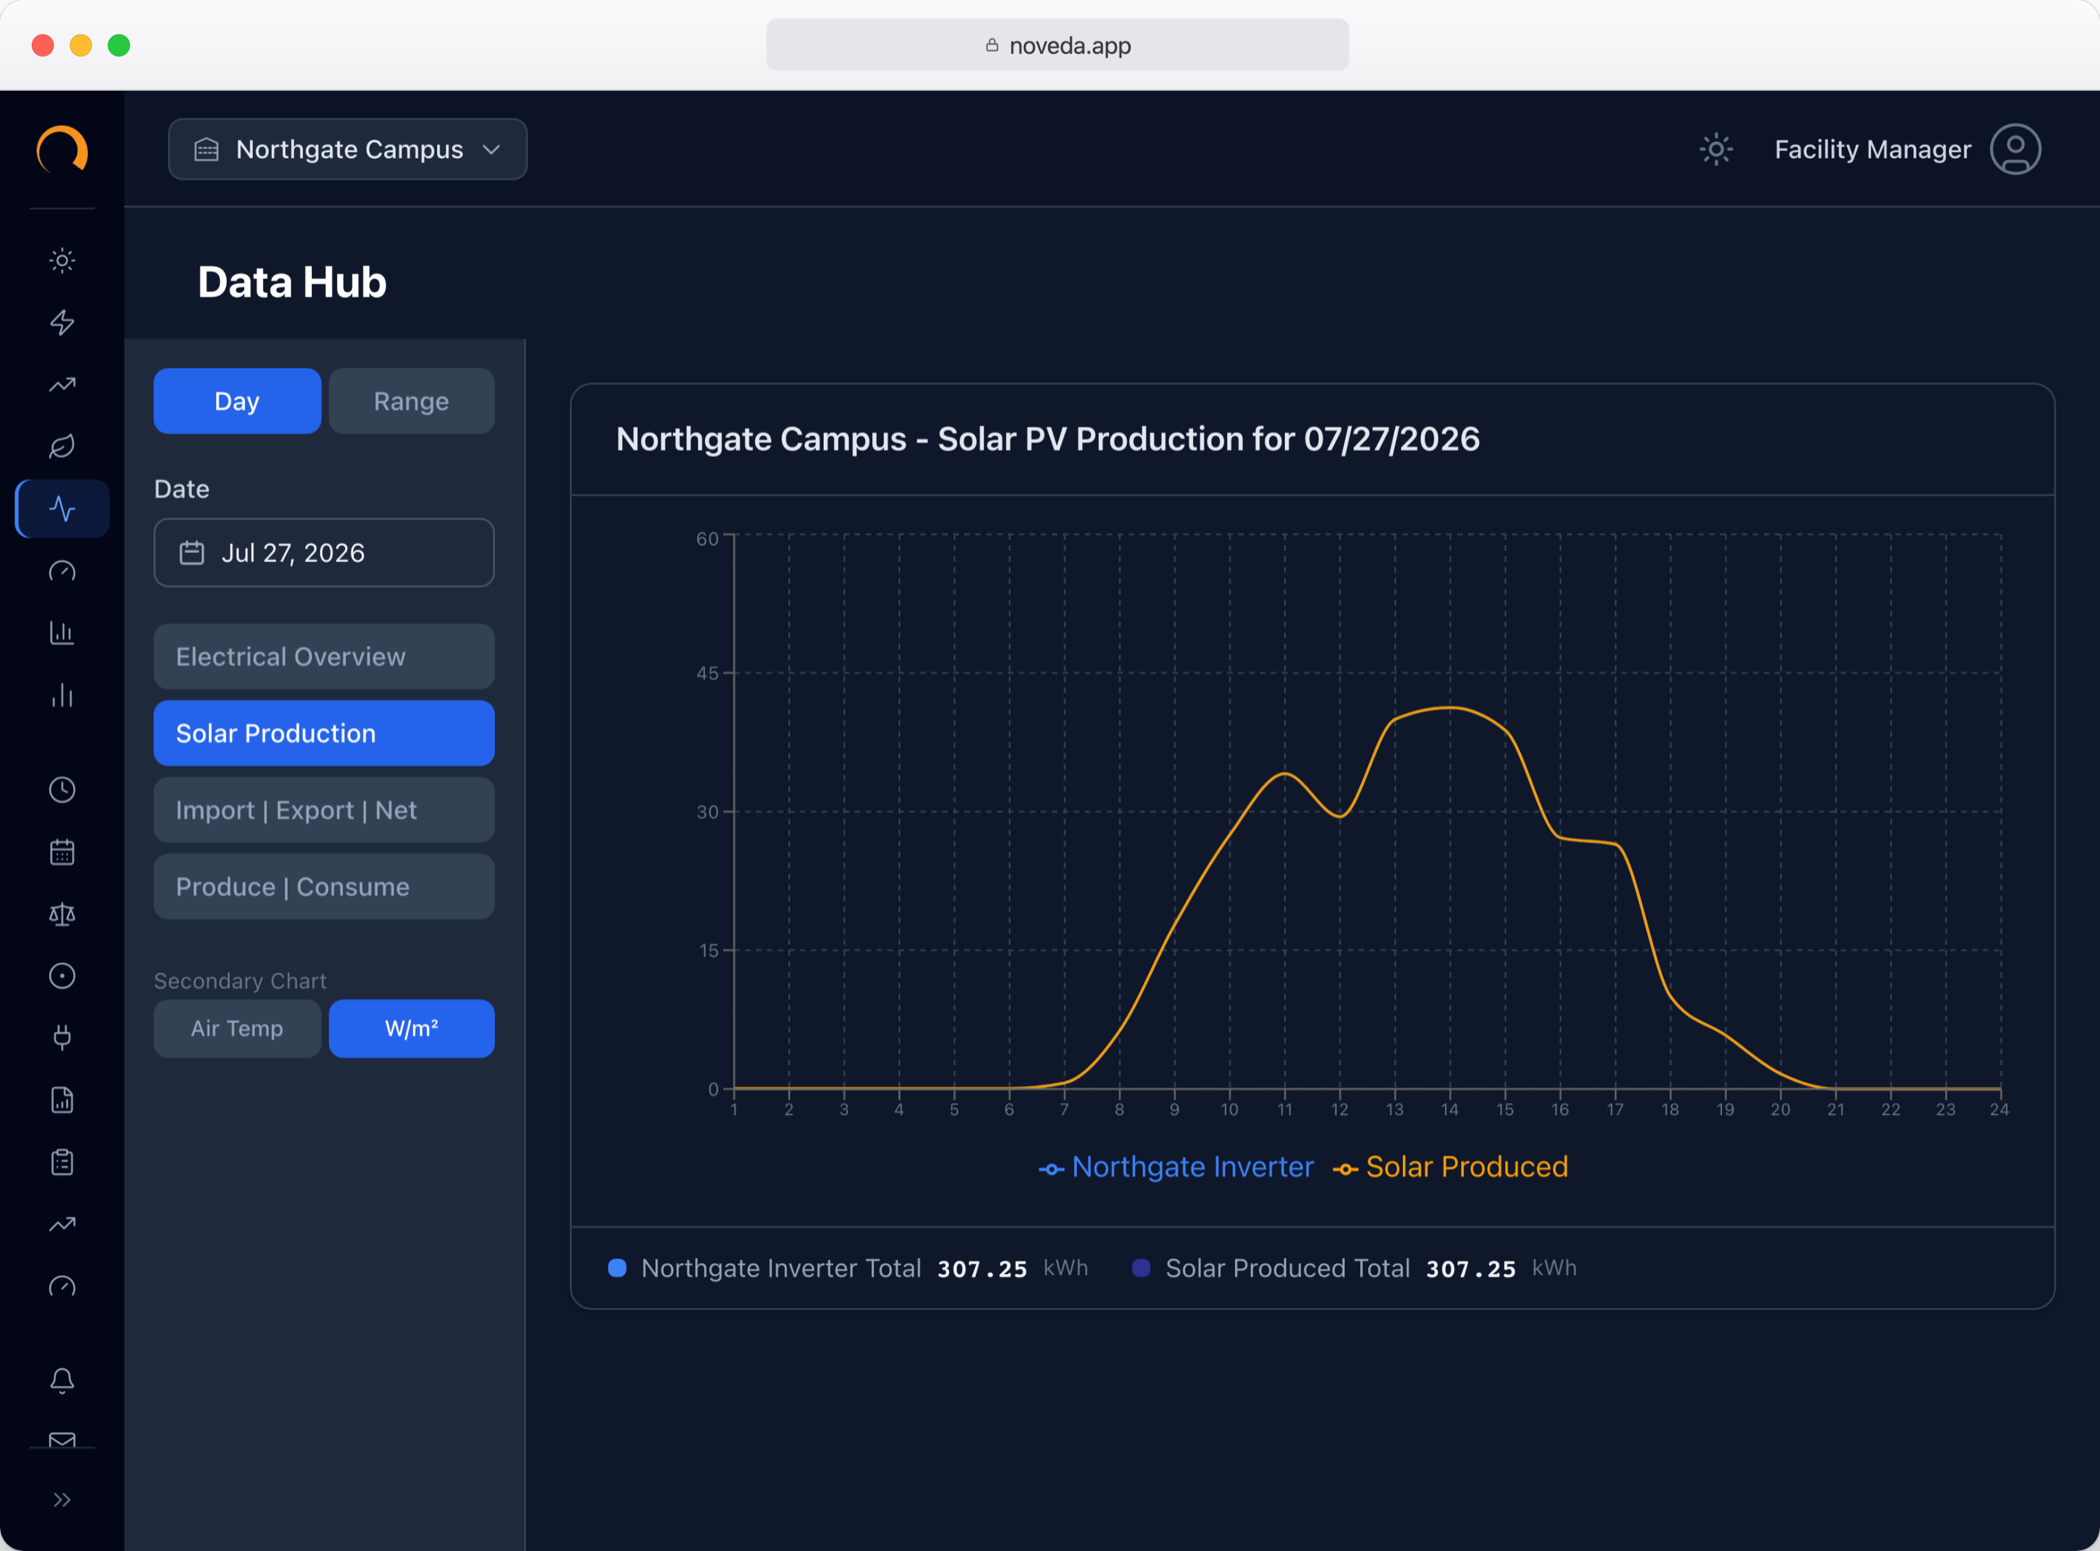Open the three-bar column chart icon
This screenshot has height=1551, width=2100.
62,694
